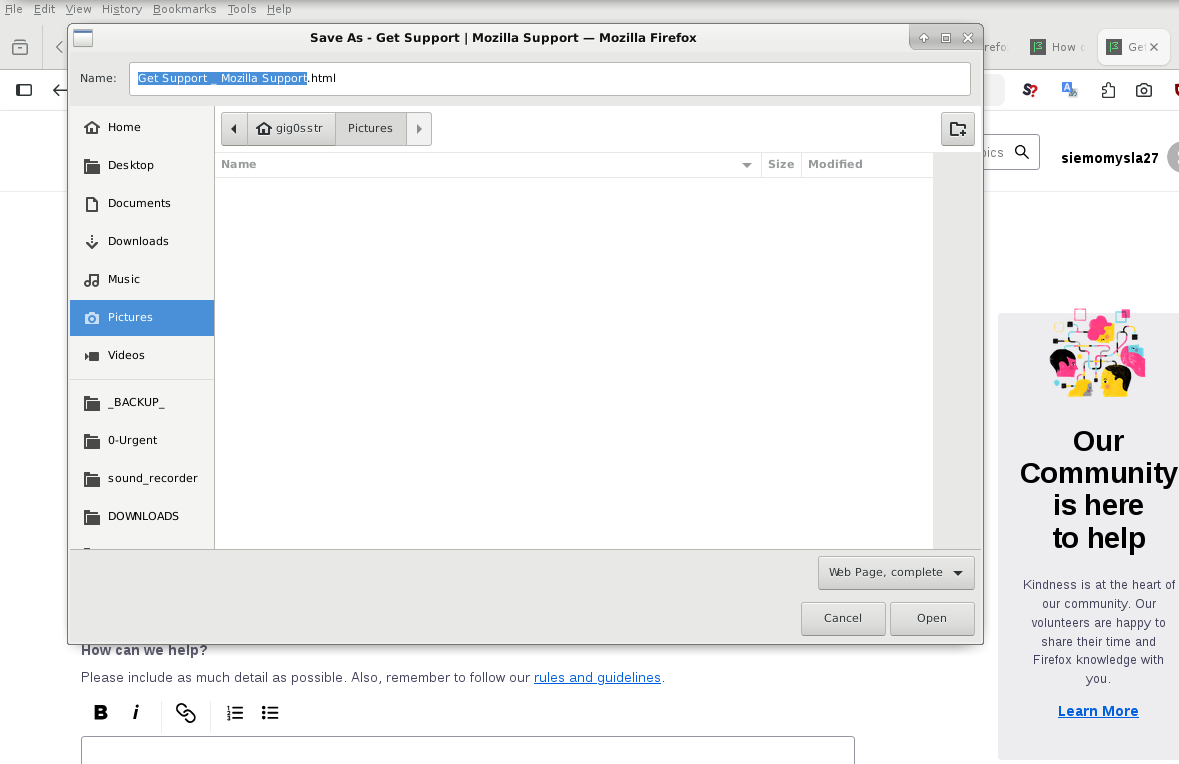Click the file Name input field
Image resolution: width=1179 pixels, height=764 pixels.
[x=550, y=79]
